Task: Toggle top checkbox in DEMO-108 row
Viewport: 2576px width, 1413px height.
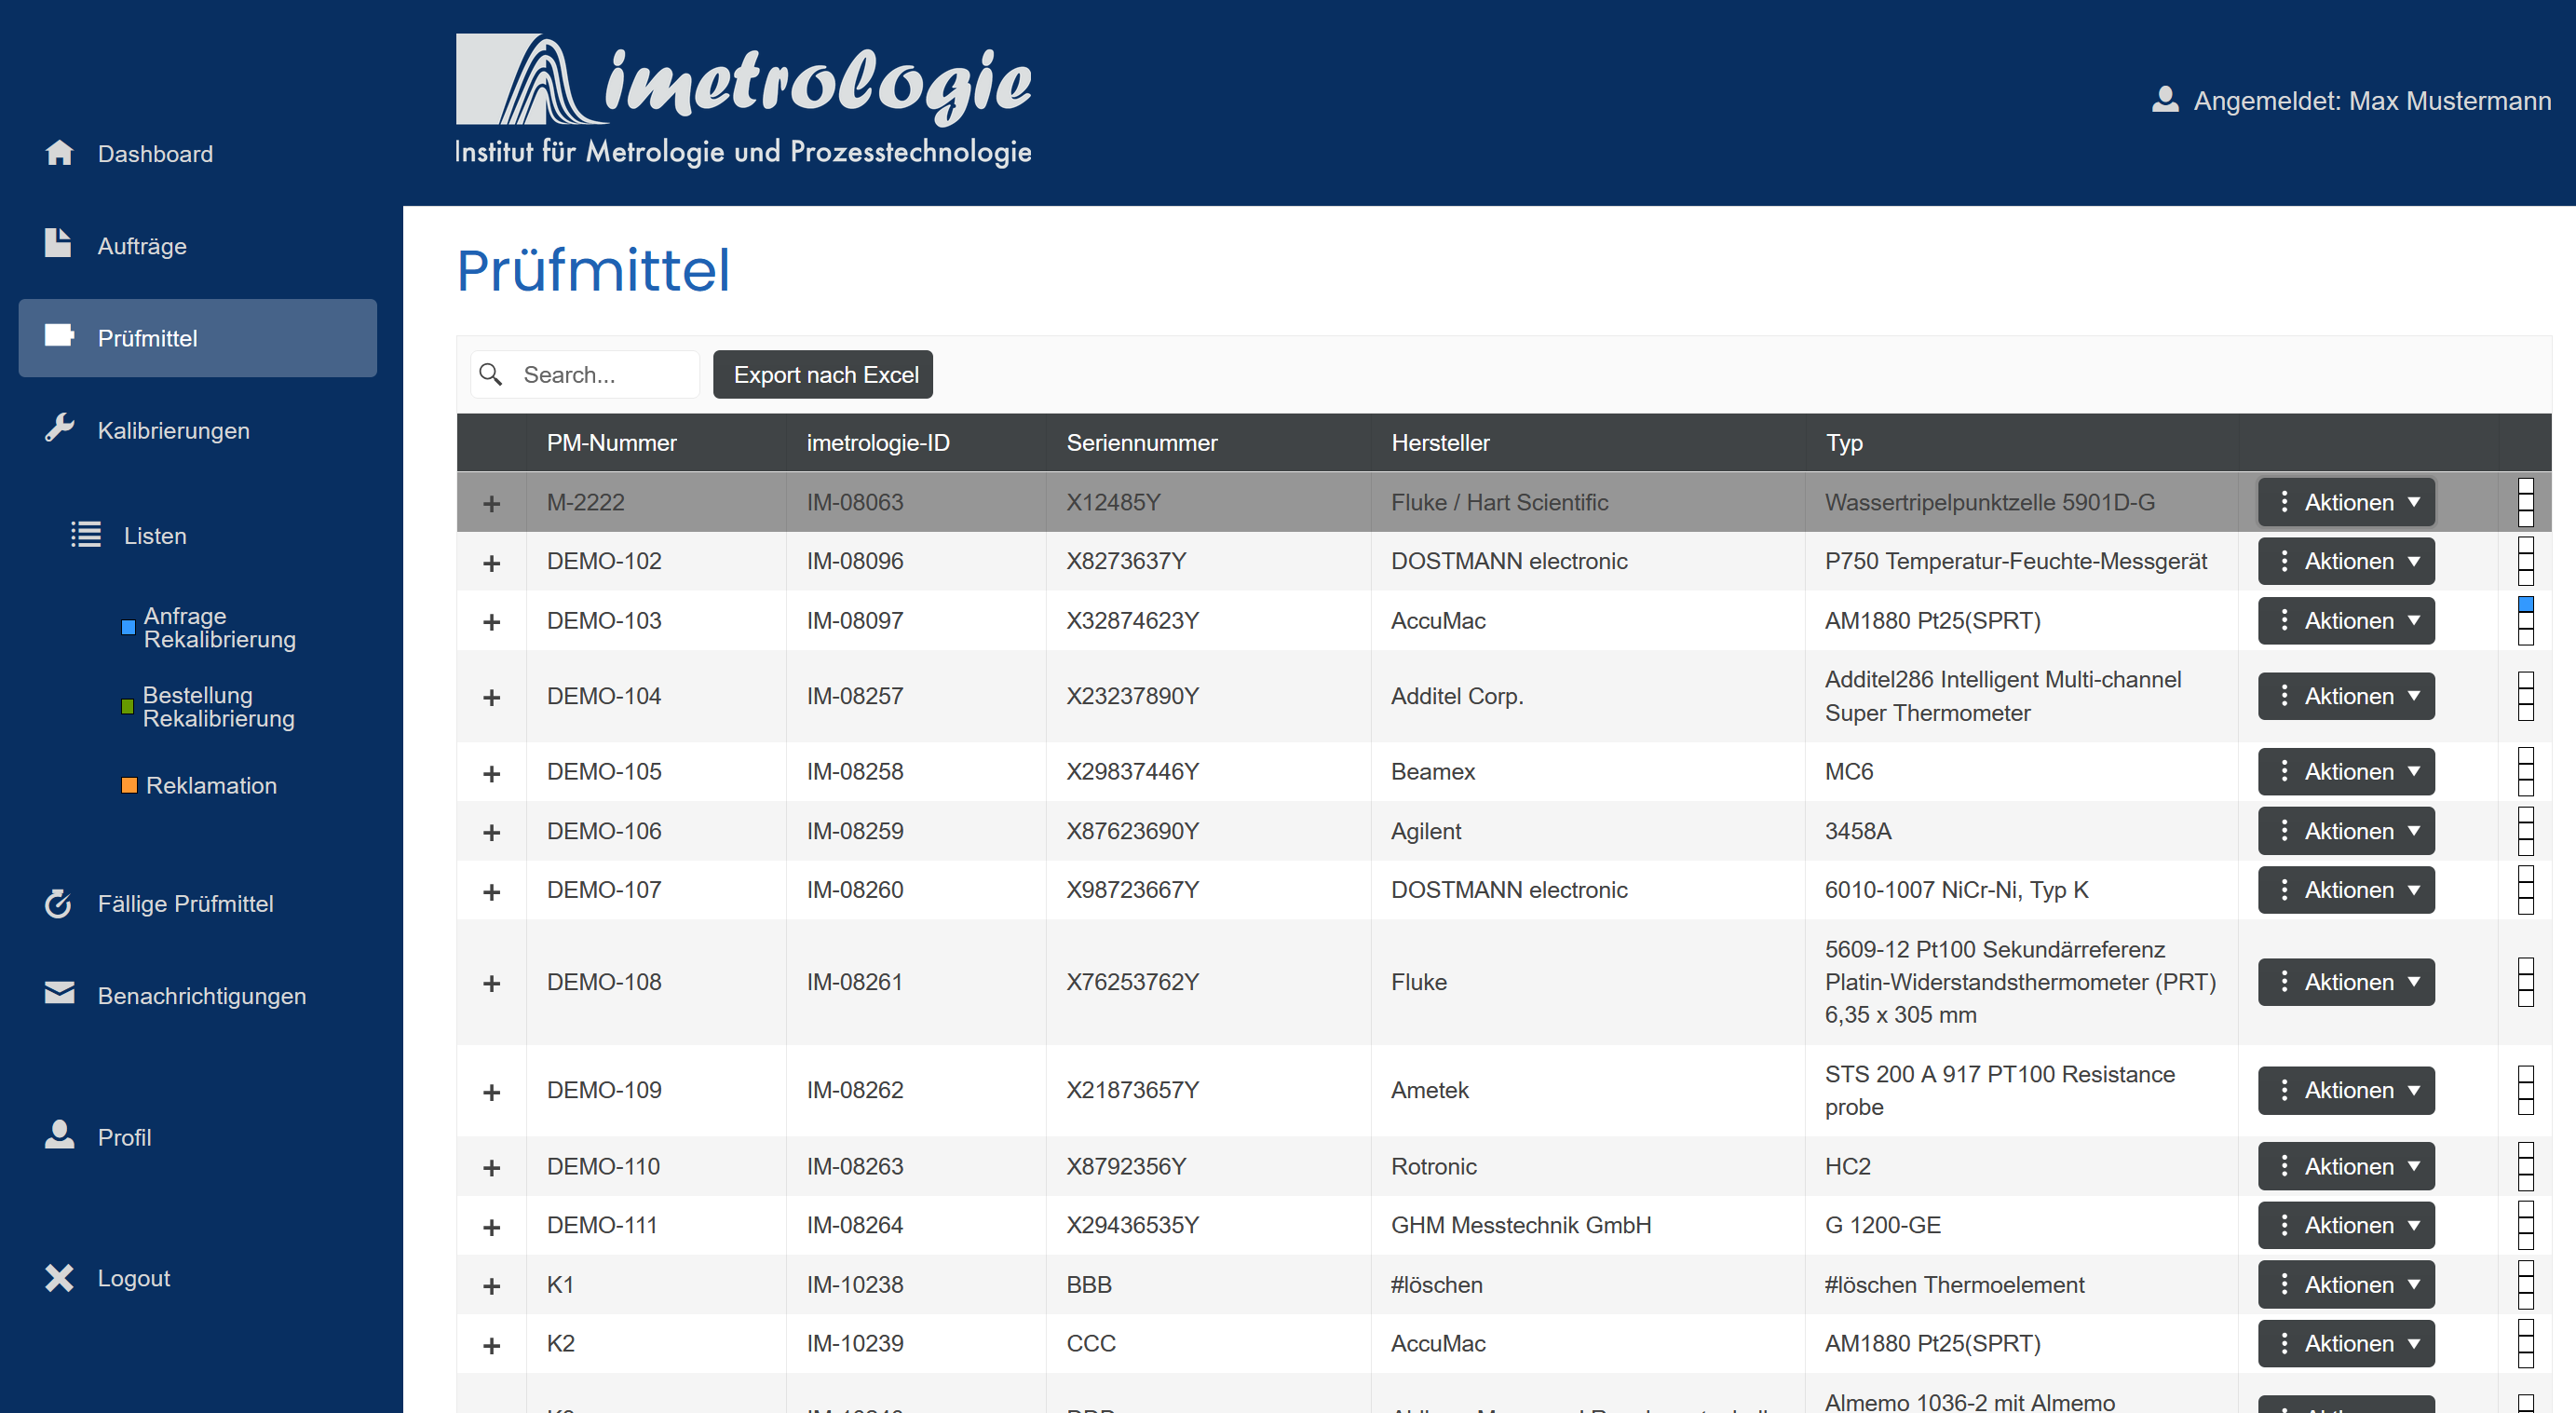Action: pyautogui.click(x=2525, y=966)
